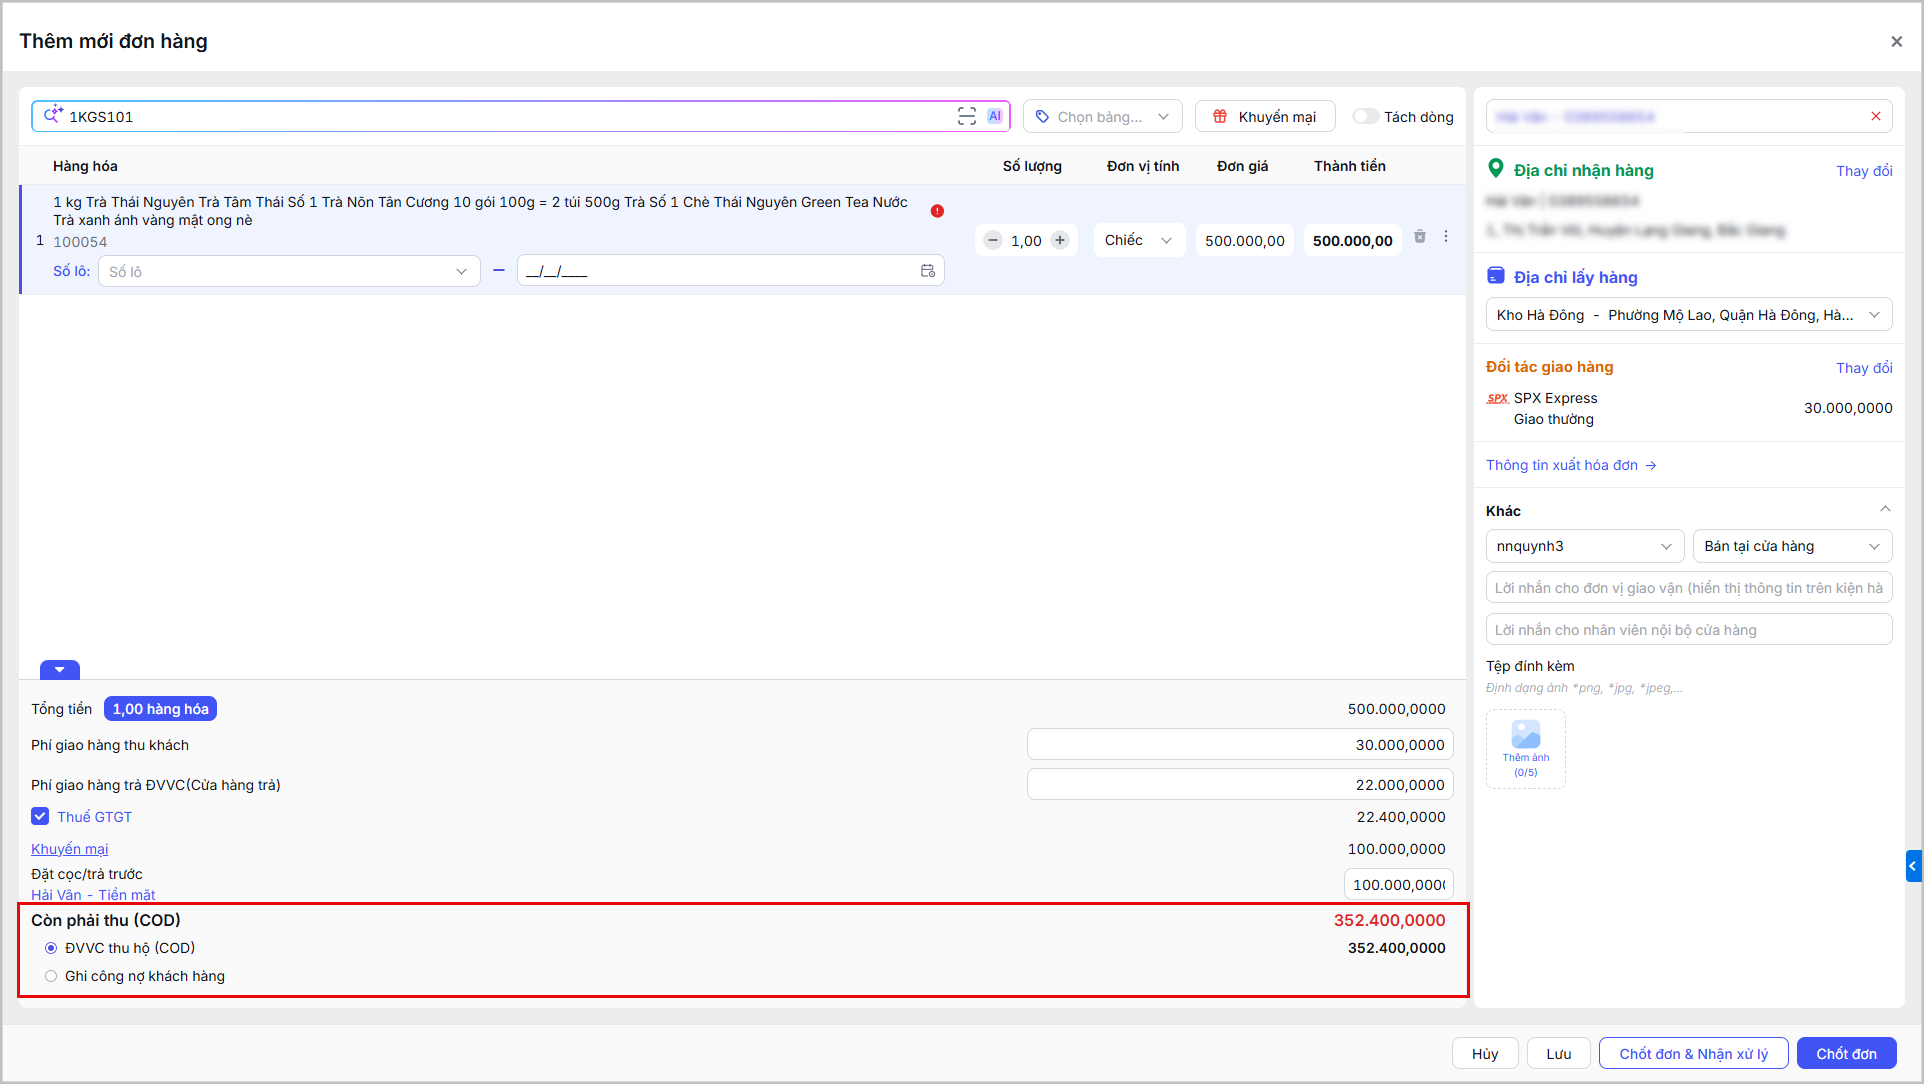Image resolution: width=1924 pixels, height=1084 pixels.
Task: Delete the product row with trash icon
Action: coord(1420,237)
